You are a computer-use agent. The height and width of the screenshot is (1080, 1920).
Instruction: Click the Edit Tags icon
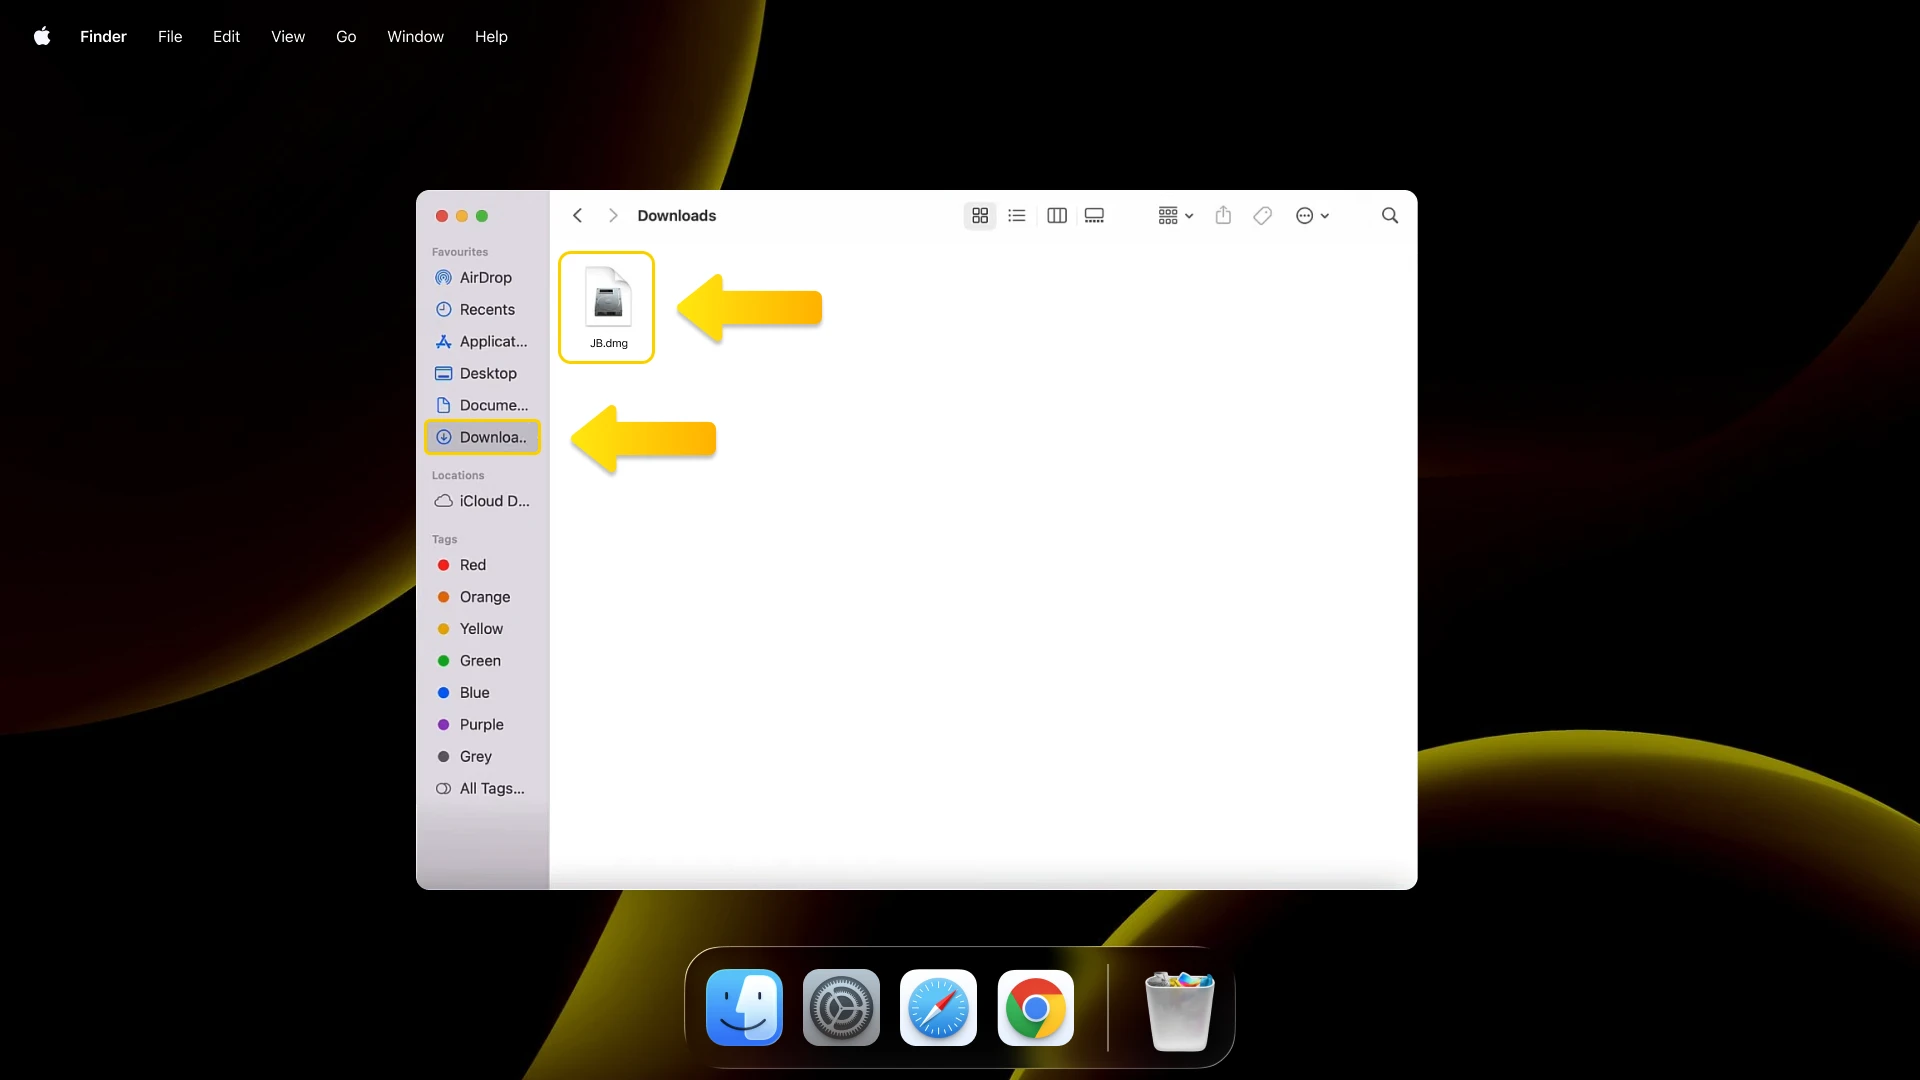click(1263, 215)
